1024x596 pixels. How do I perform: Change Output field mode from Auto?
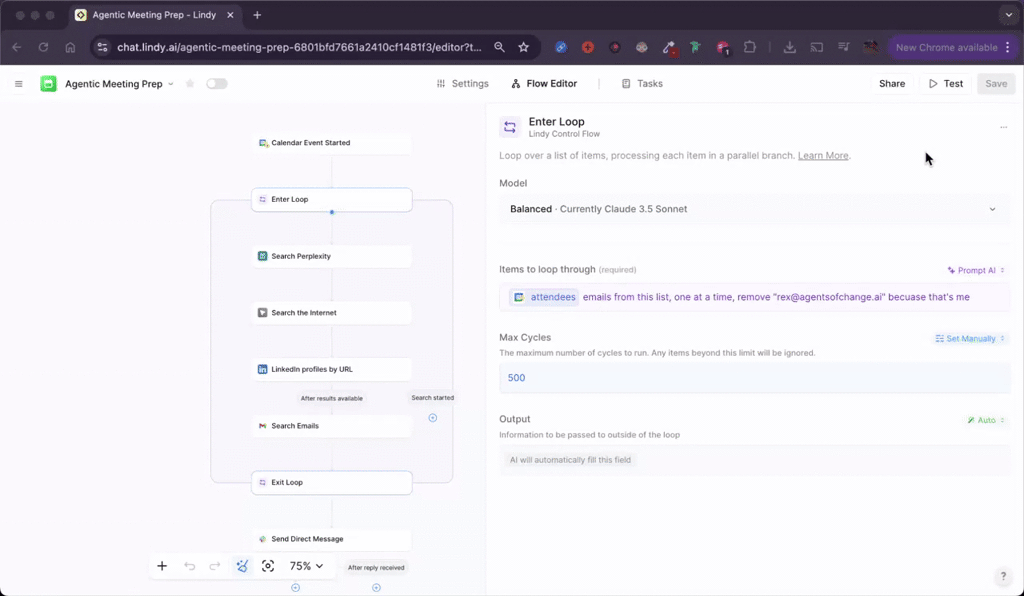[985, 420]
